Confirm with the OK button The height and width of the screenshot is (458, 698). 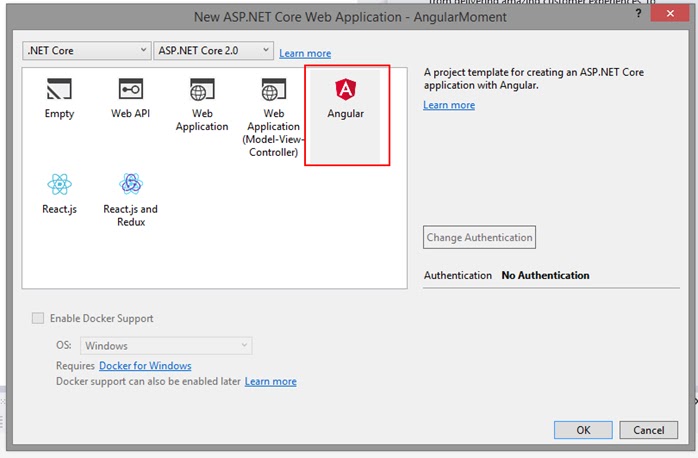pos(583,430)
